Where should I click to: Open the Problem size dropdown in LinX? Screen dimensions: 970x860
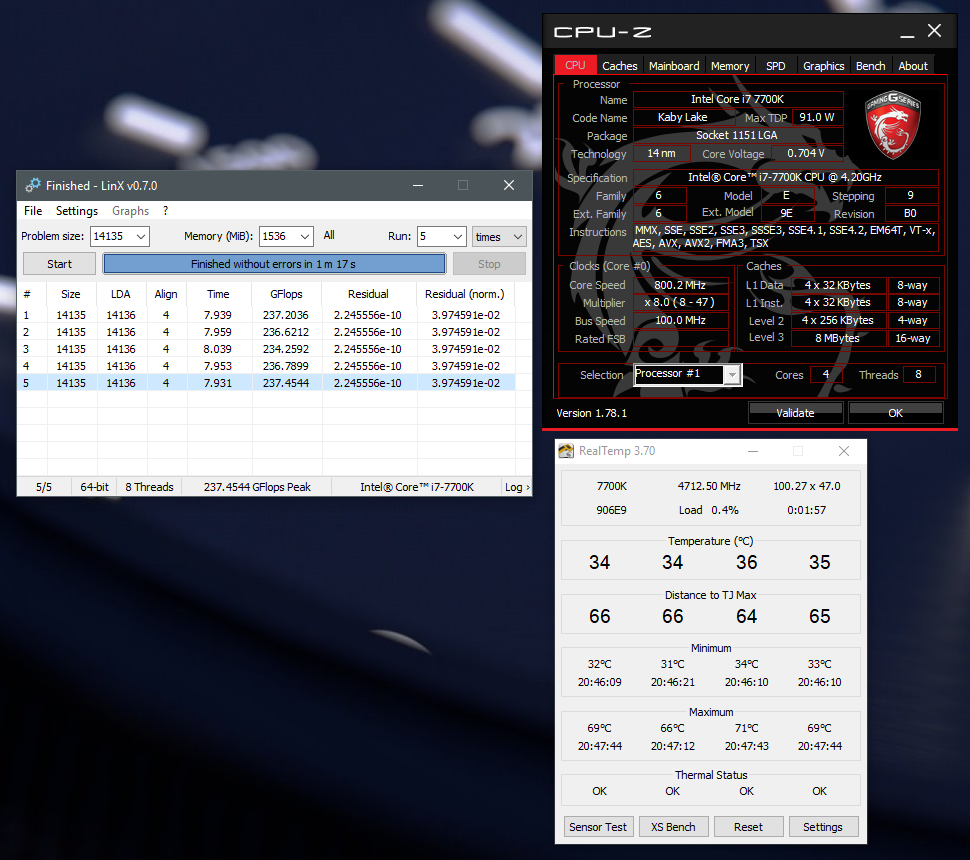pos(142,236)
